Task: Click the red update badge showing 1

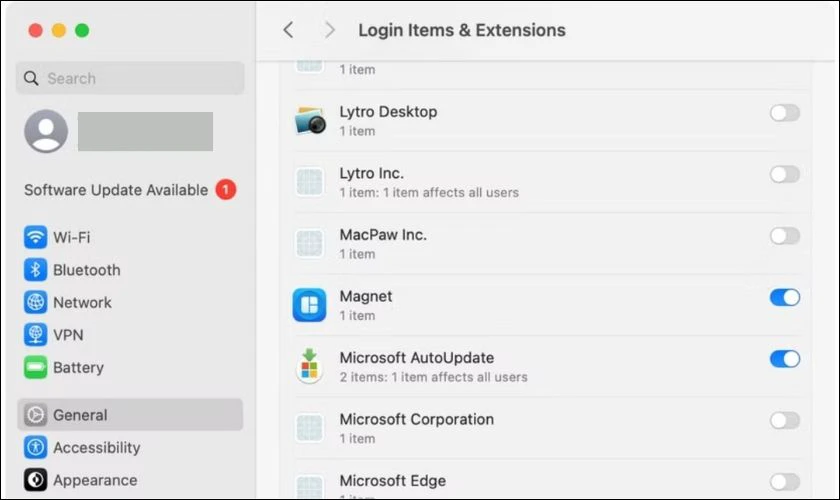Action: point(226,189)
